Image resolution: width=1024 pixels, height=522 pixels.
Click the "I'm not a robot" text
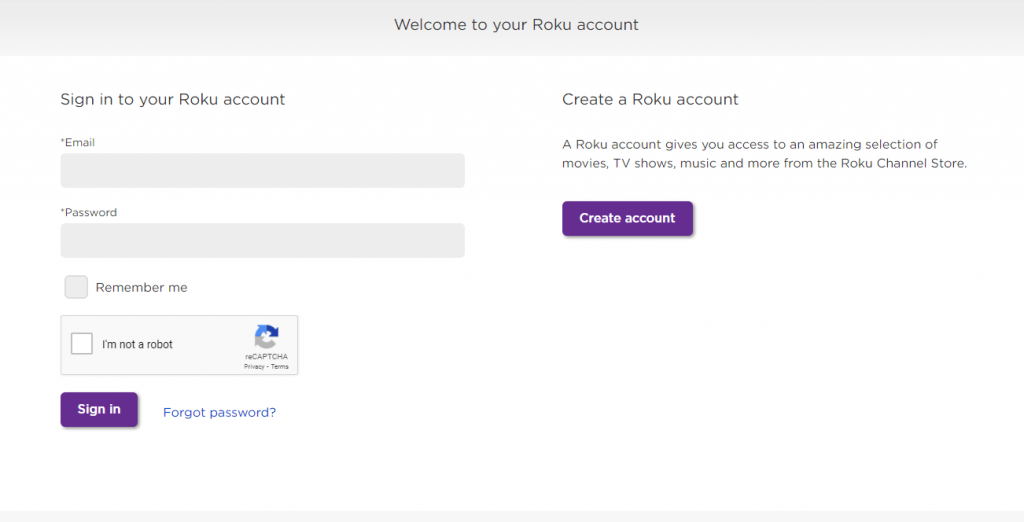point(137,344)
